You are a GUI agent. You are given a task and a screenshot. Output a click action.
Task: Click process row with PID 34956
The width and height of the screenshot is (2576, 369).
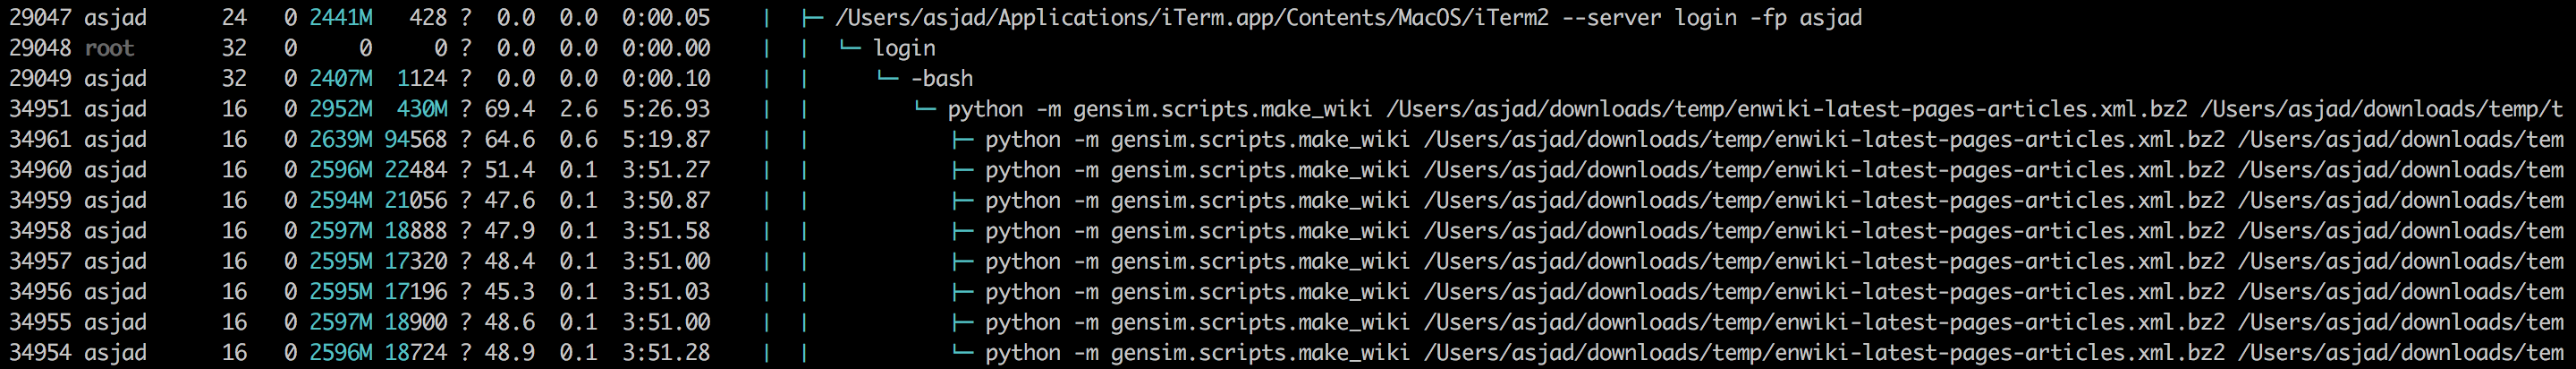[x=1288, y=292]
